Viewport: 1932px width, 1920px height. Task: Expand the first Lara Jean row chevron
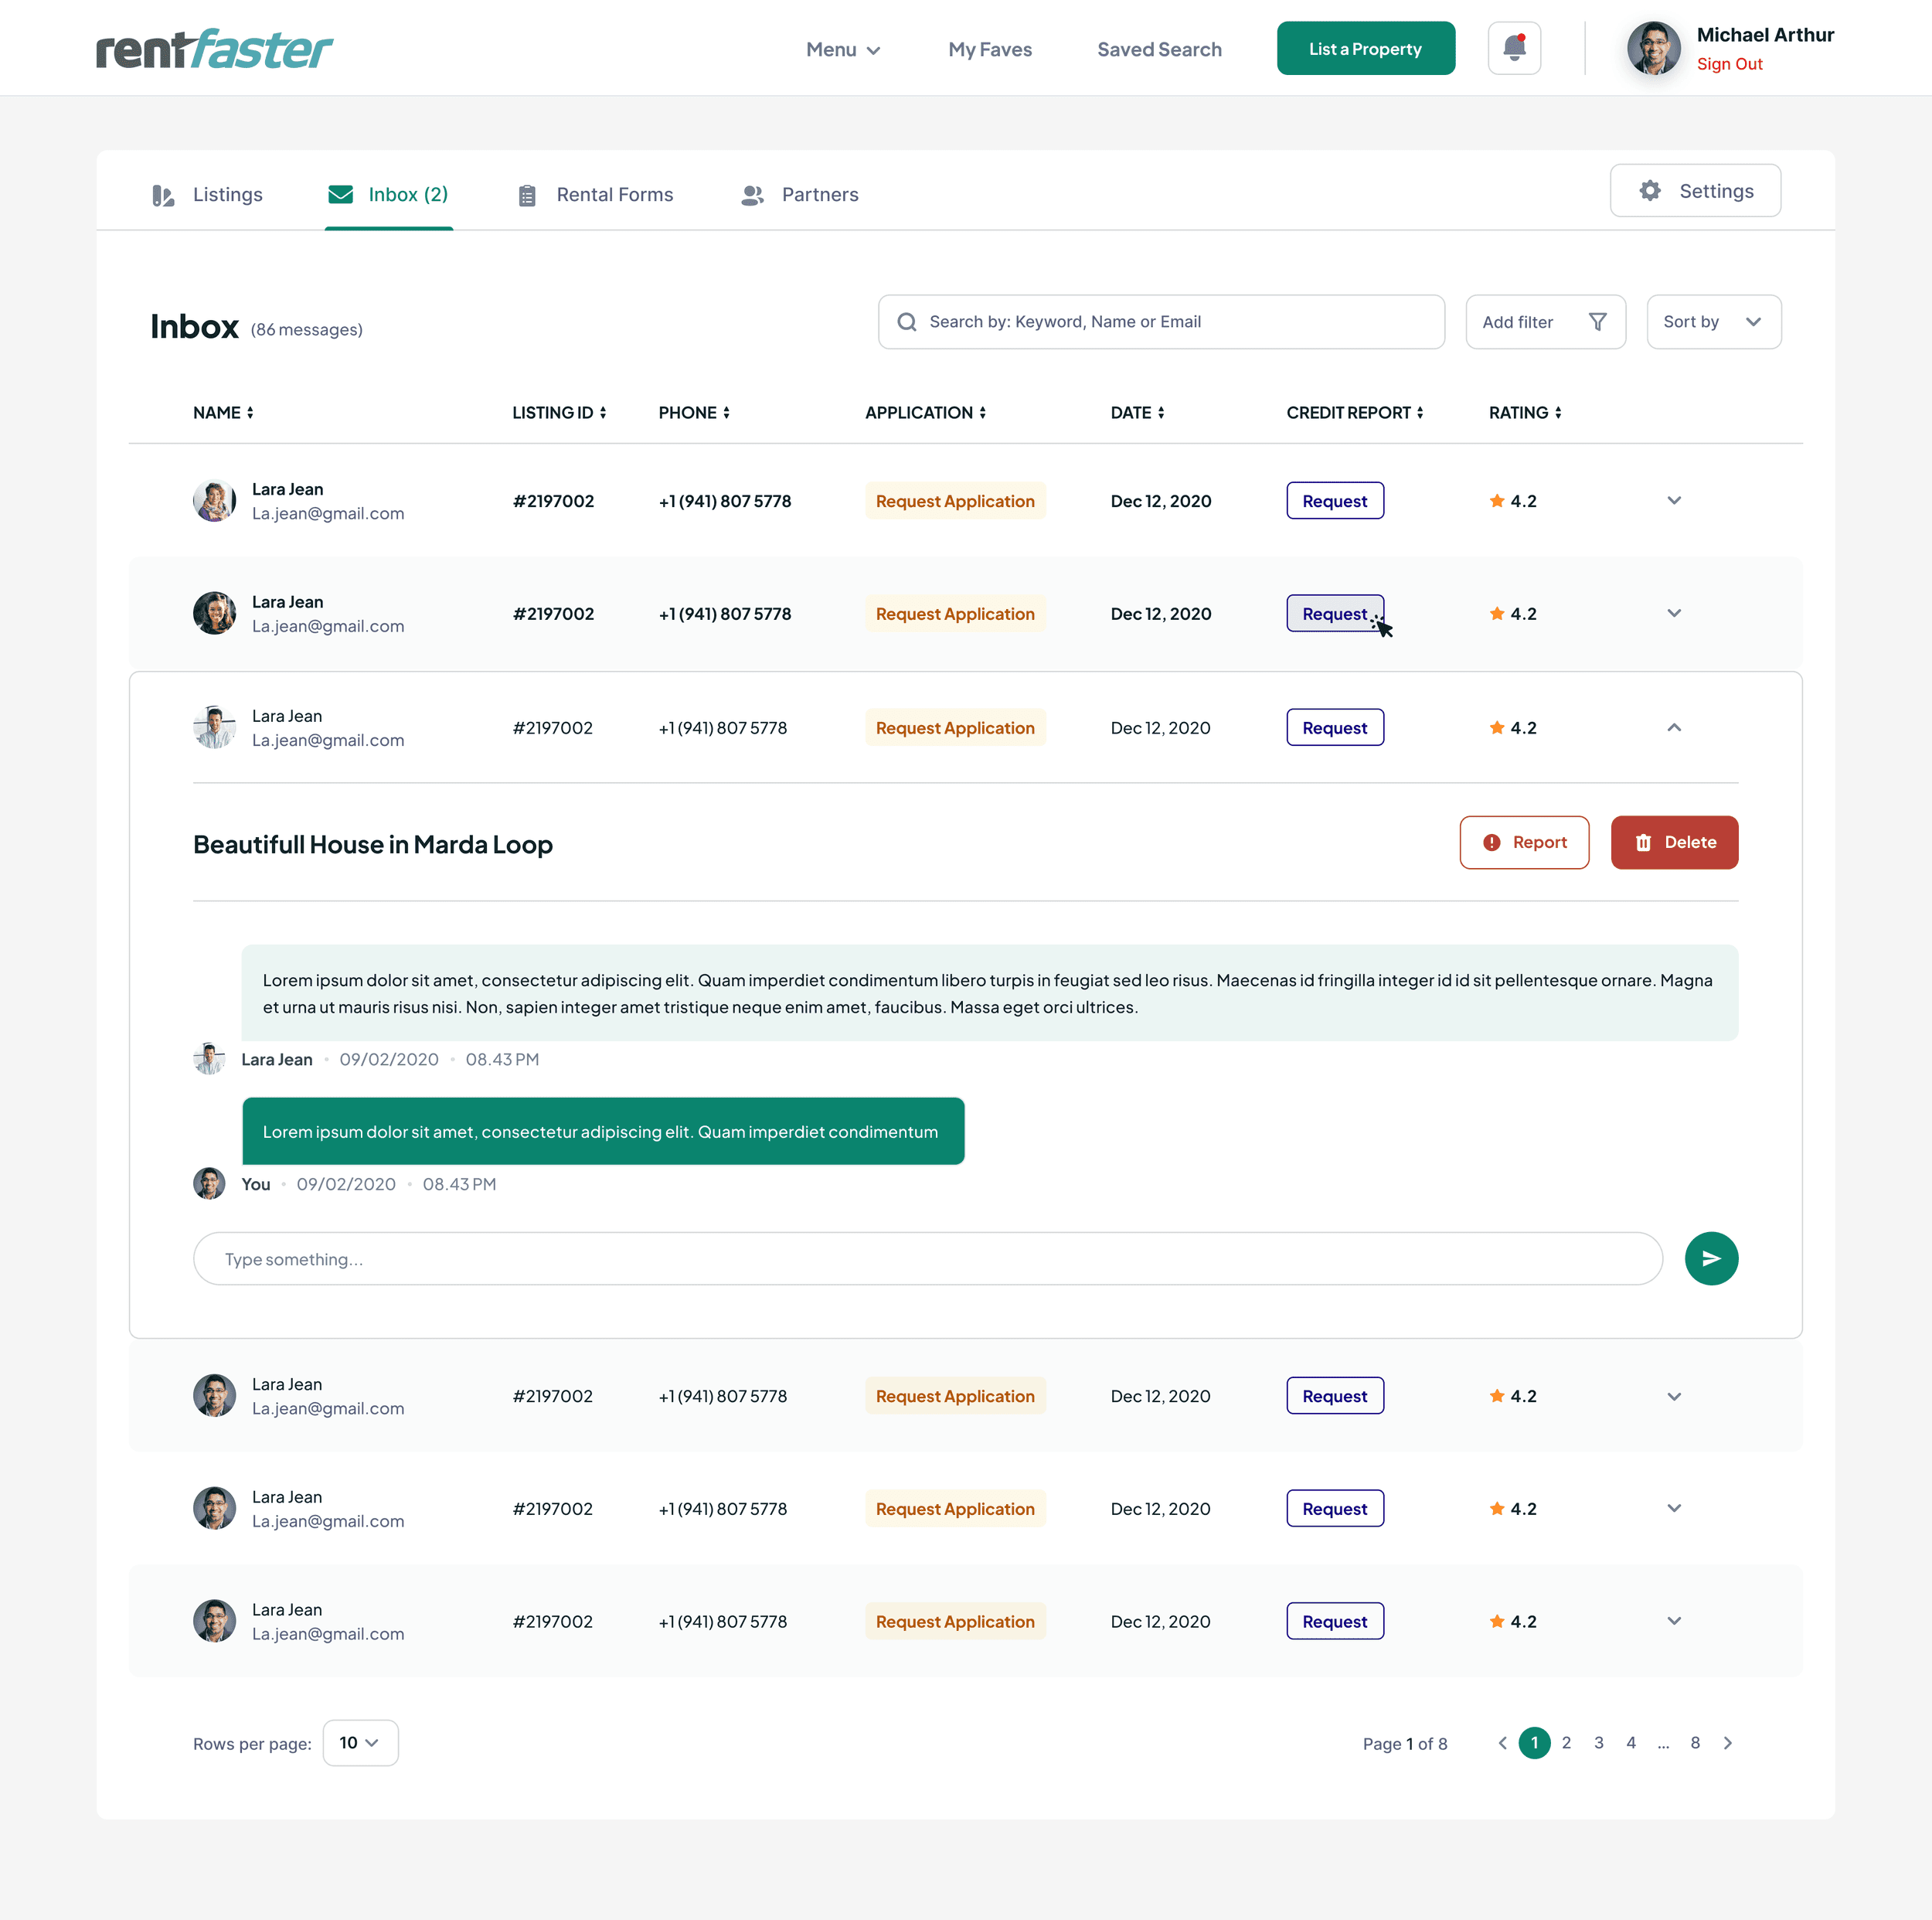coord(1673,501)
